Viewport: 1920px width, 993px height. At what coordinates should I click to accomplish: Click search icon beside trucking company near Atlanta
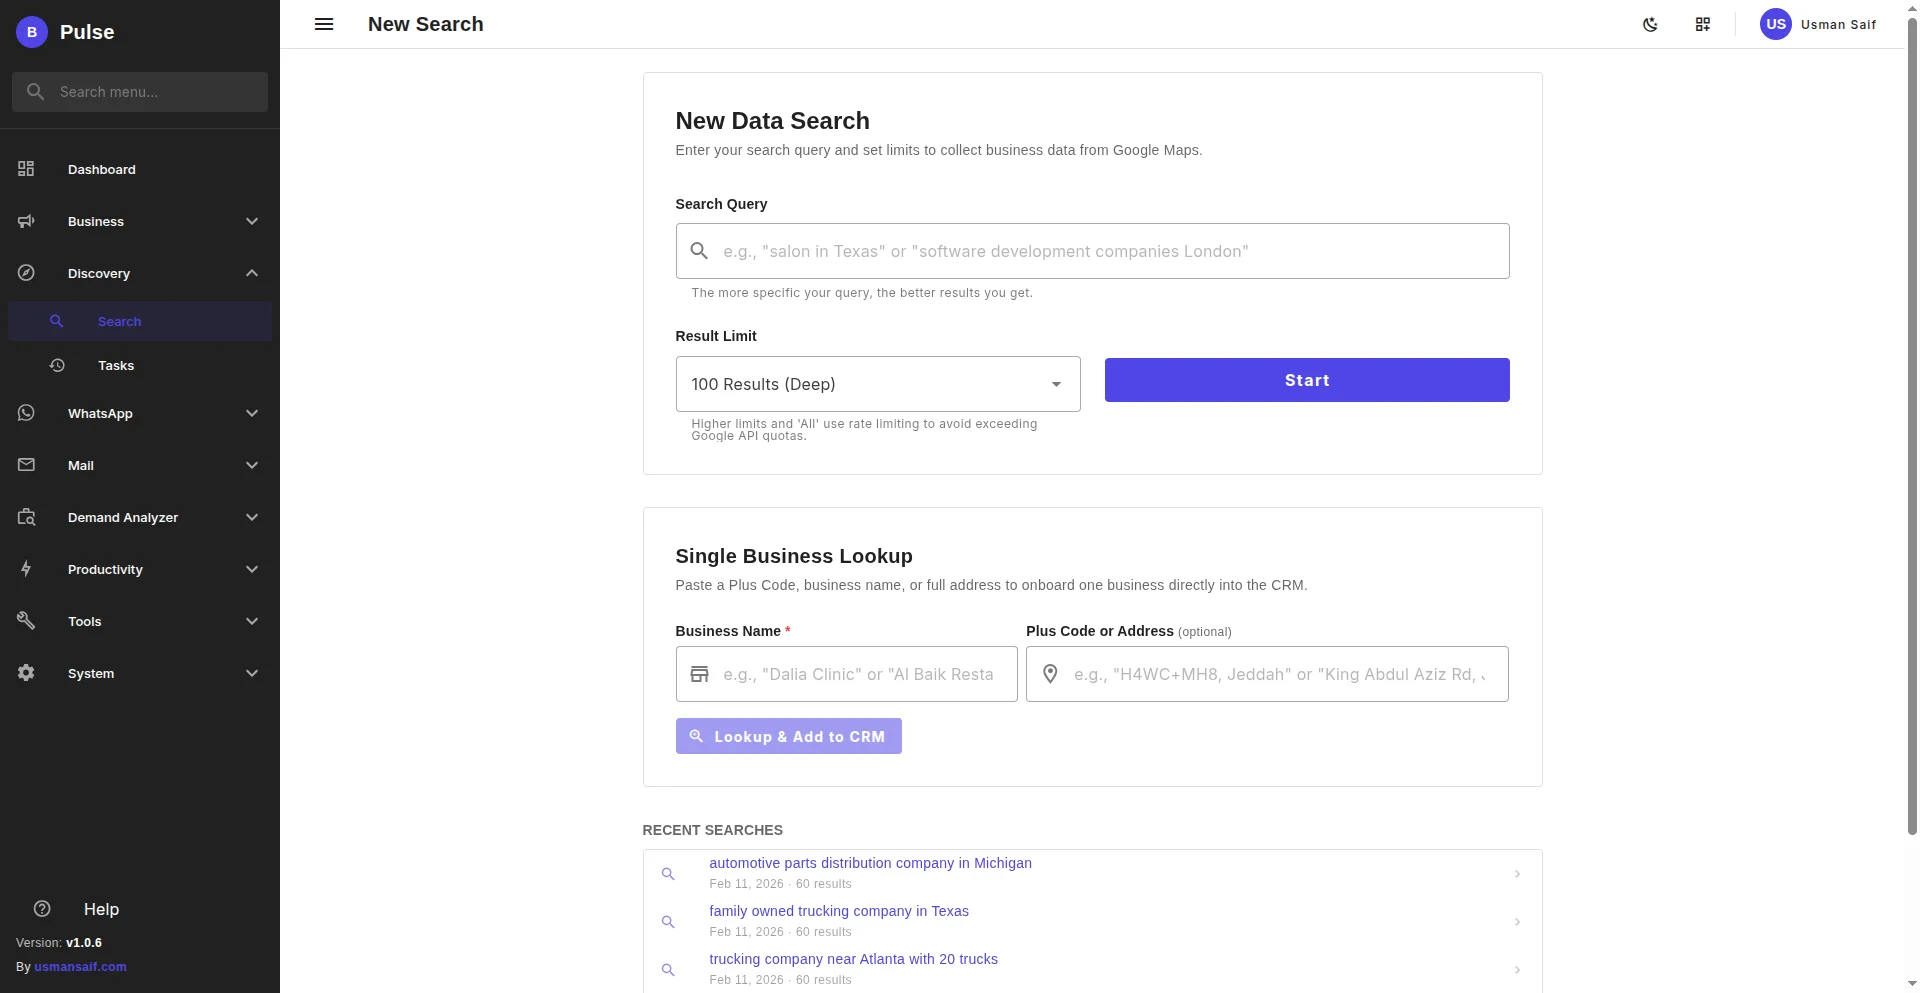668,970
